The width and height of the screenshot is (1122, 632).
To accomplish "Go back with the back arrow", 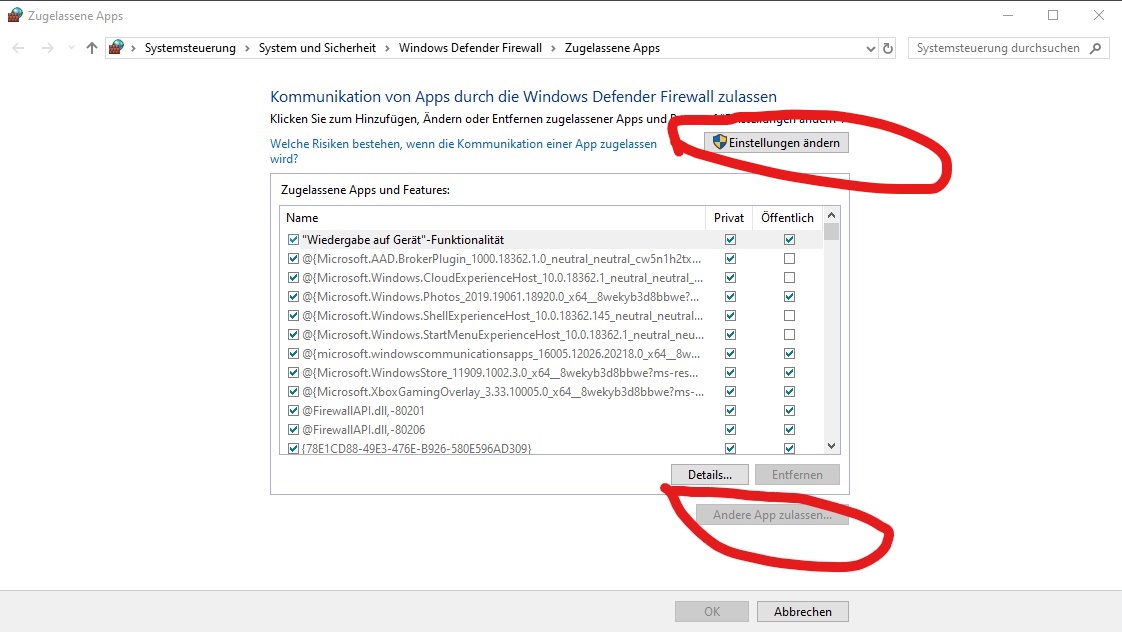I will 19,48.
